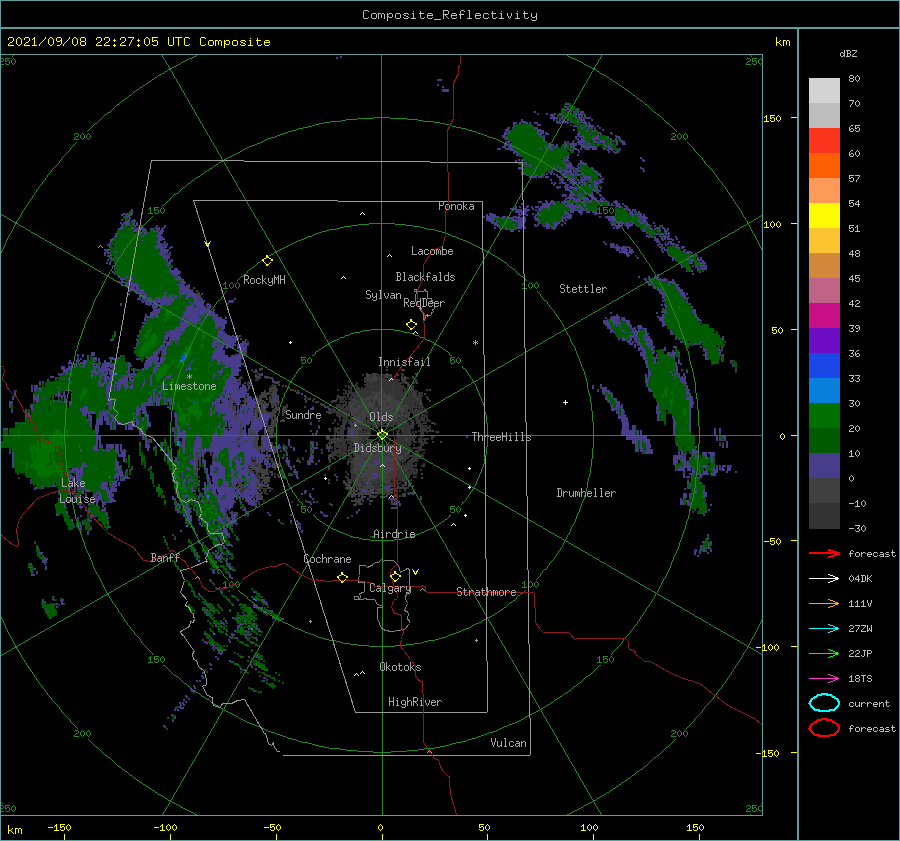Click the yellow diamond marker in Calgary
The height and width of the screenshot is (841, 900).
pos(395,576)
